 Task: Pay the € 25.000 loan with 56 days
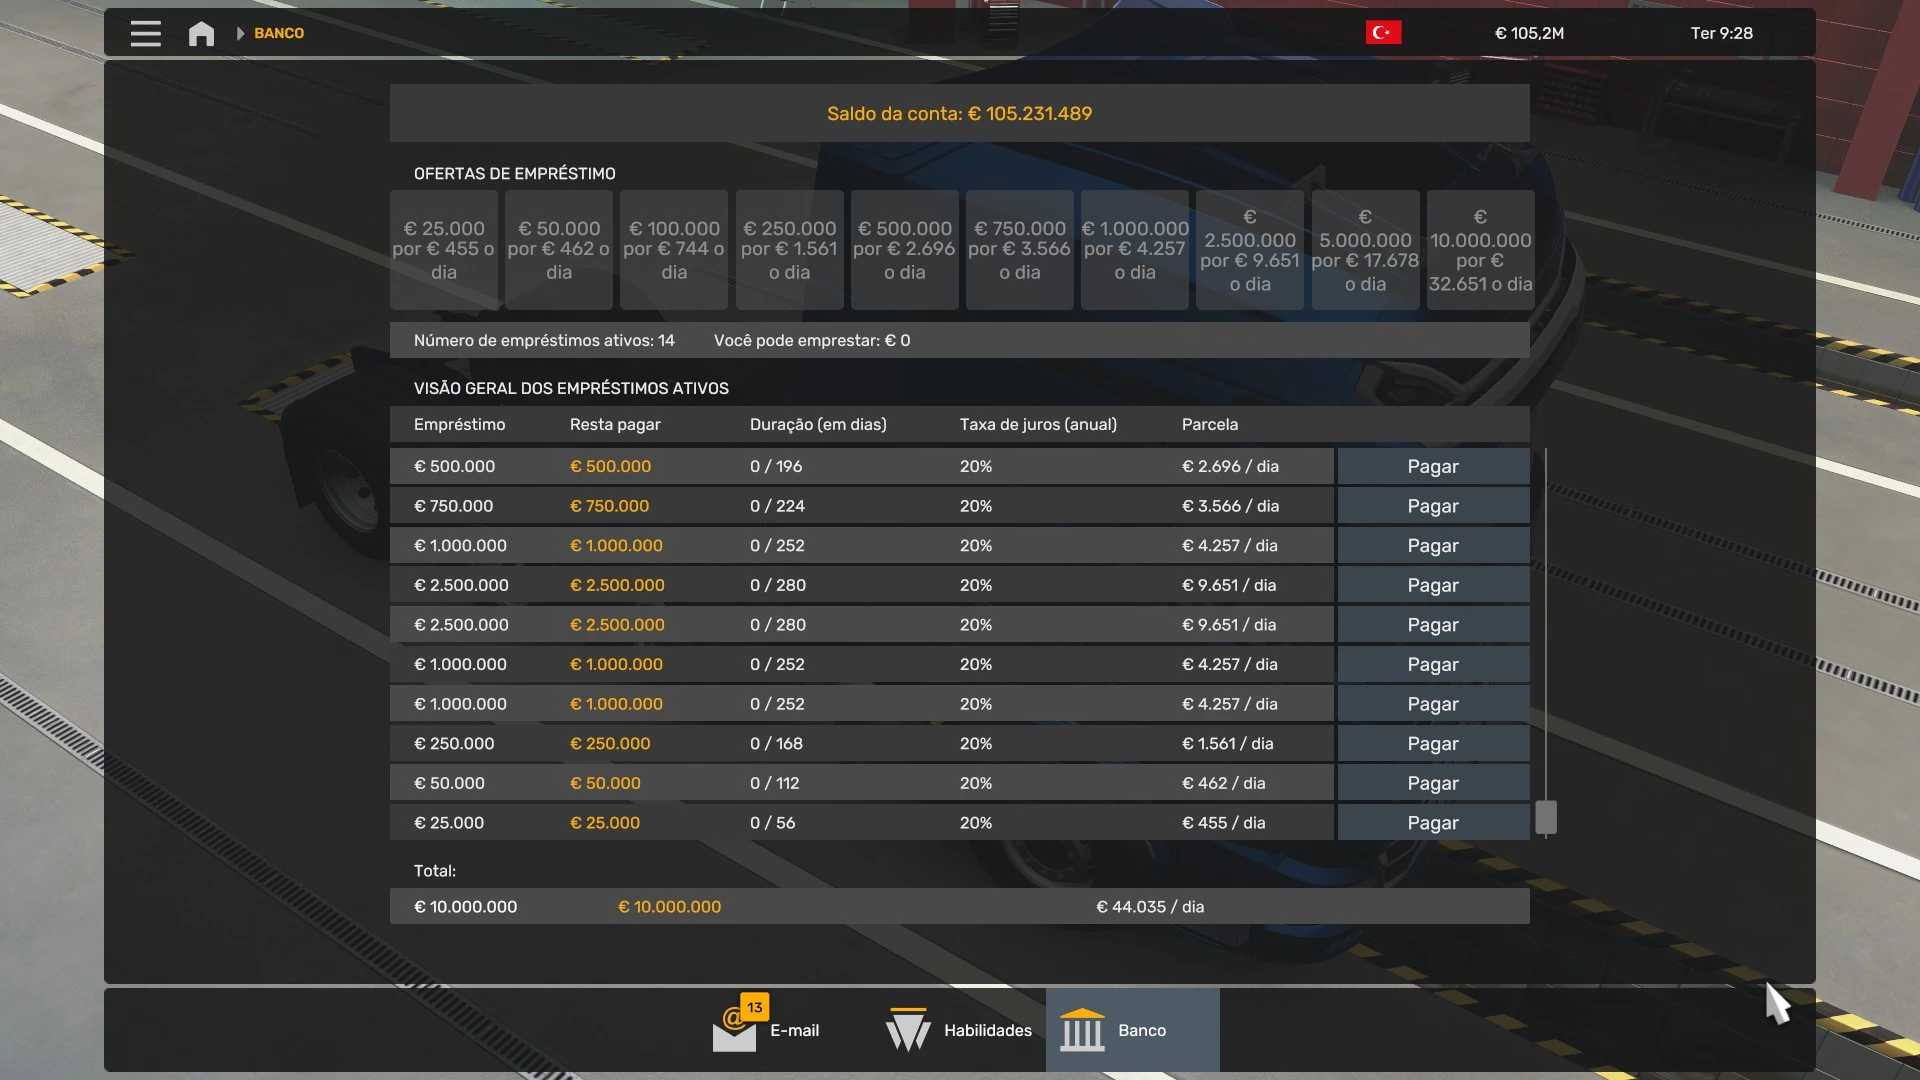click(1432, 823)
